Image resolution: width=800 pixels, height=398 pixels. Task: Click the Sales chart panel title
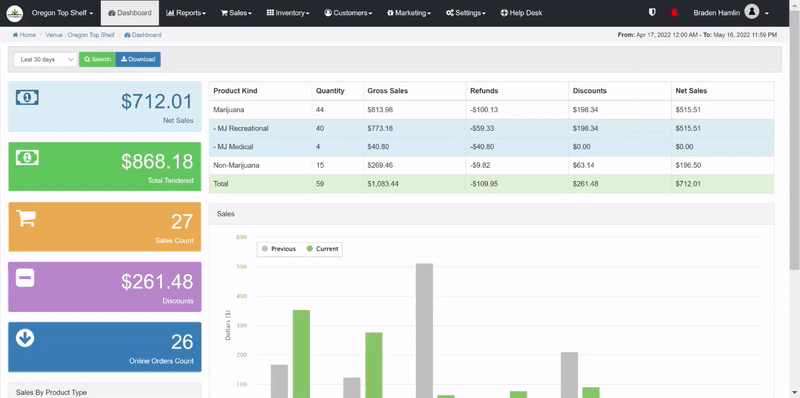coord(226,214)
